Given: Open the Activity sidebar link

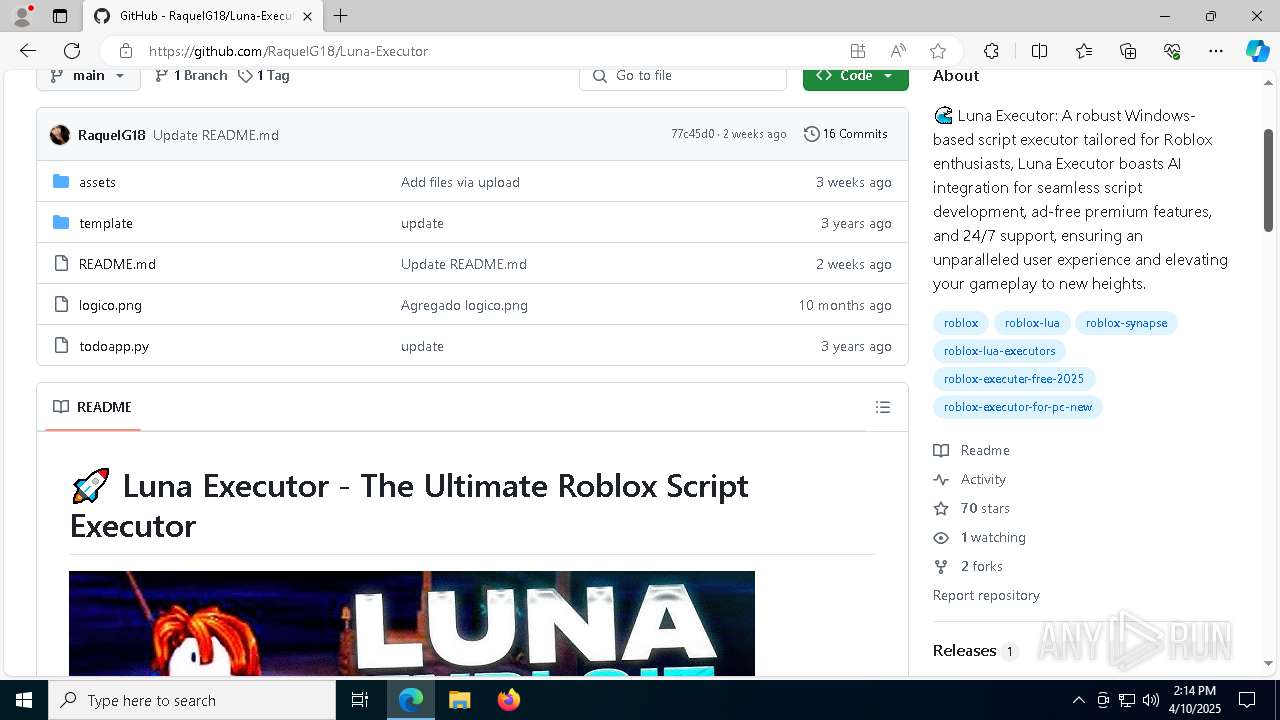Looking at the screenshot, I should pos(970,479).
